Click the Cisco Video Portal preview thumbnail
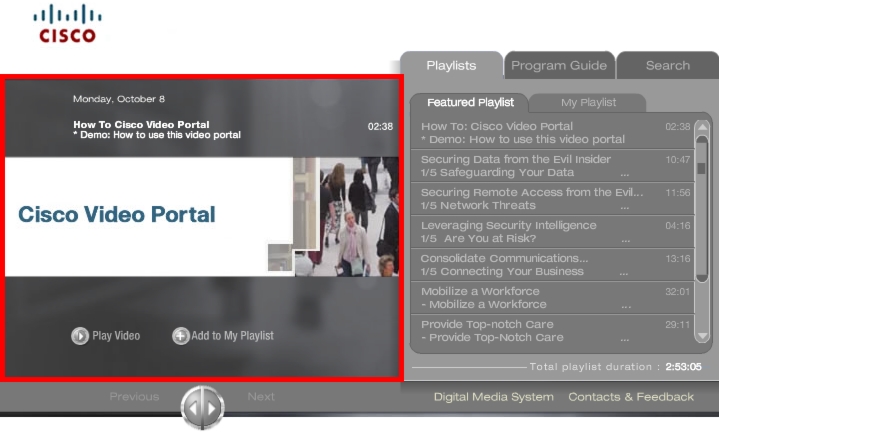 (x=202, y=217)
